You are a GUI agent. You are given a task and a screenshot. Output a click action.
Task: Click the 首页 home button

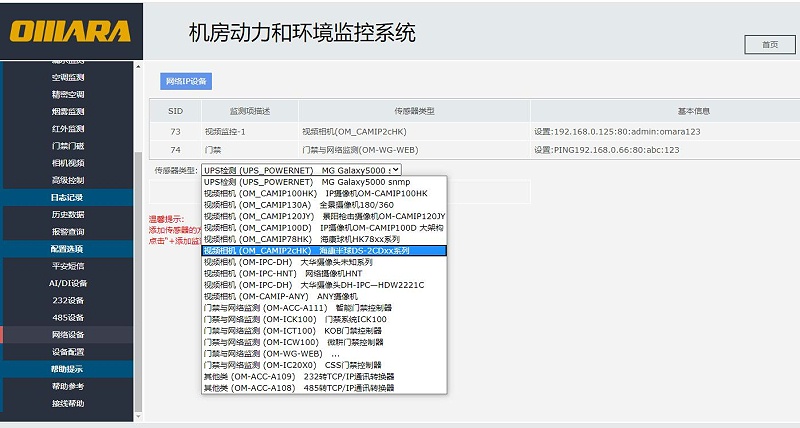pos(769,44)
